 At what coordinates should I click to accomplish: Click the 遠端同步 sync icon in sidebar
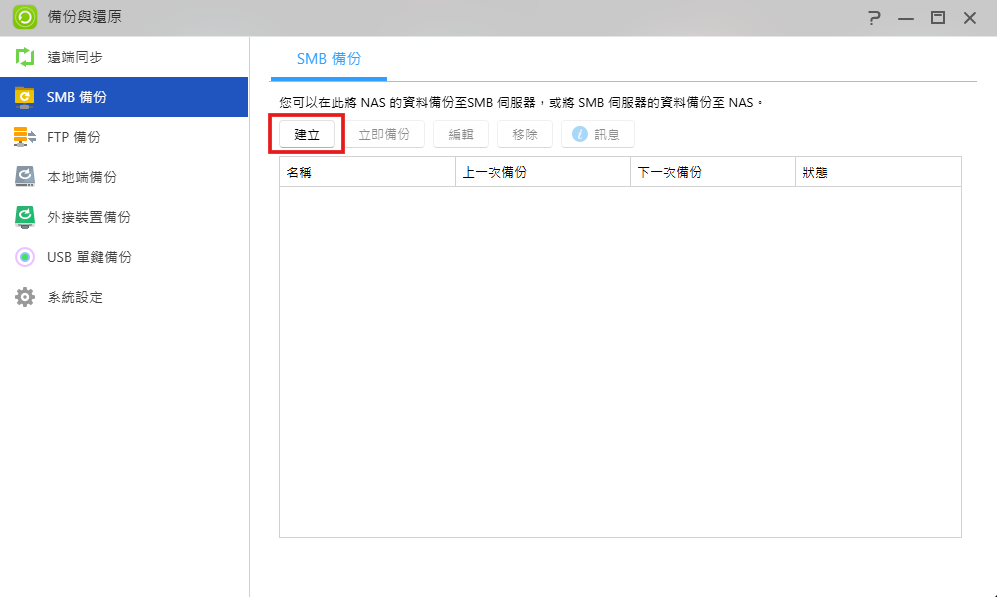pos(24,57)
